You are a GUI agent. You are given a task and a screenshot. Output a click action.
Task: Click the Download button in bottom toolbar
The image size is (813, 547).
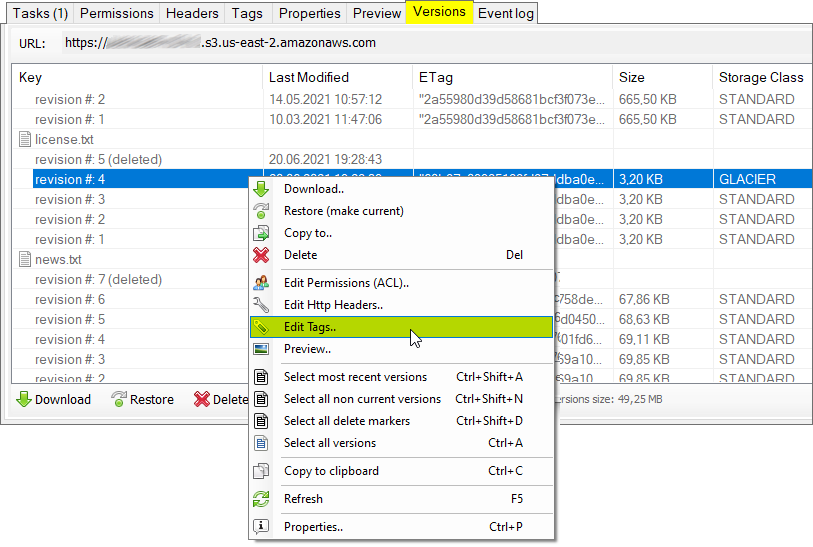point(54,399)
